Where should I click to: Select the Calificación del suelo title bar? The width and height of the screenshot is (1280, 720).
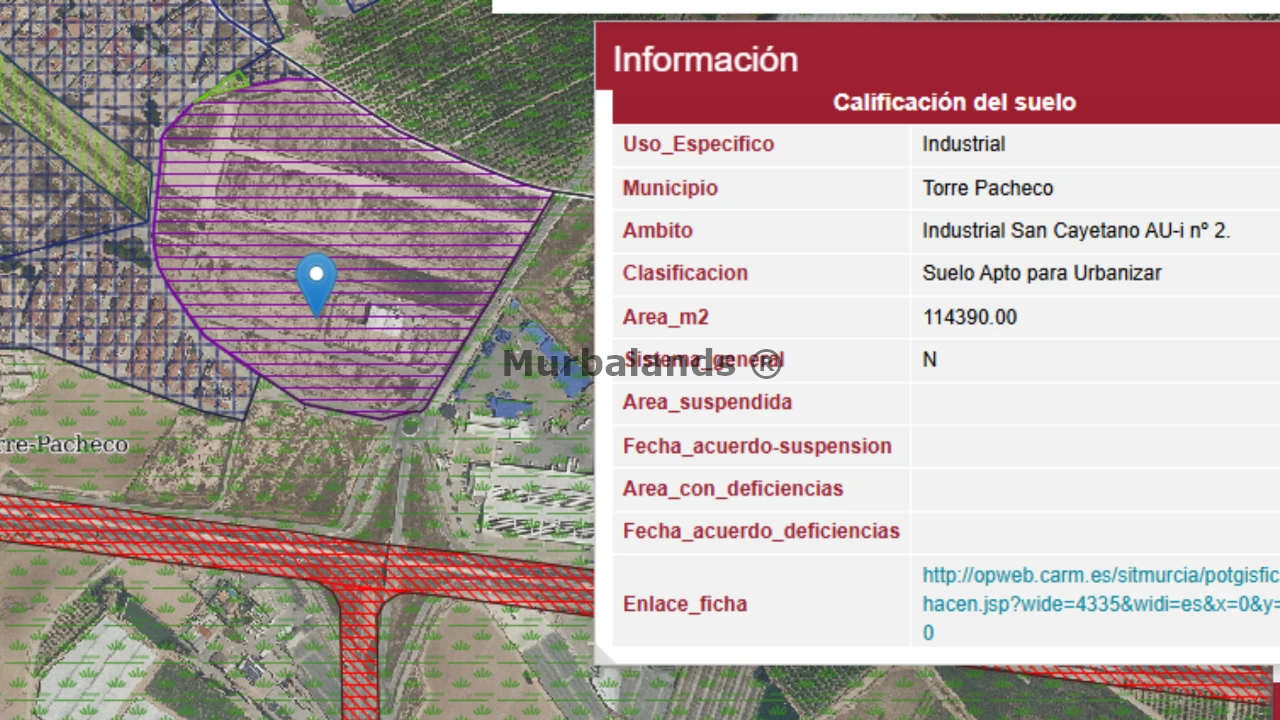tap(954, 102)
